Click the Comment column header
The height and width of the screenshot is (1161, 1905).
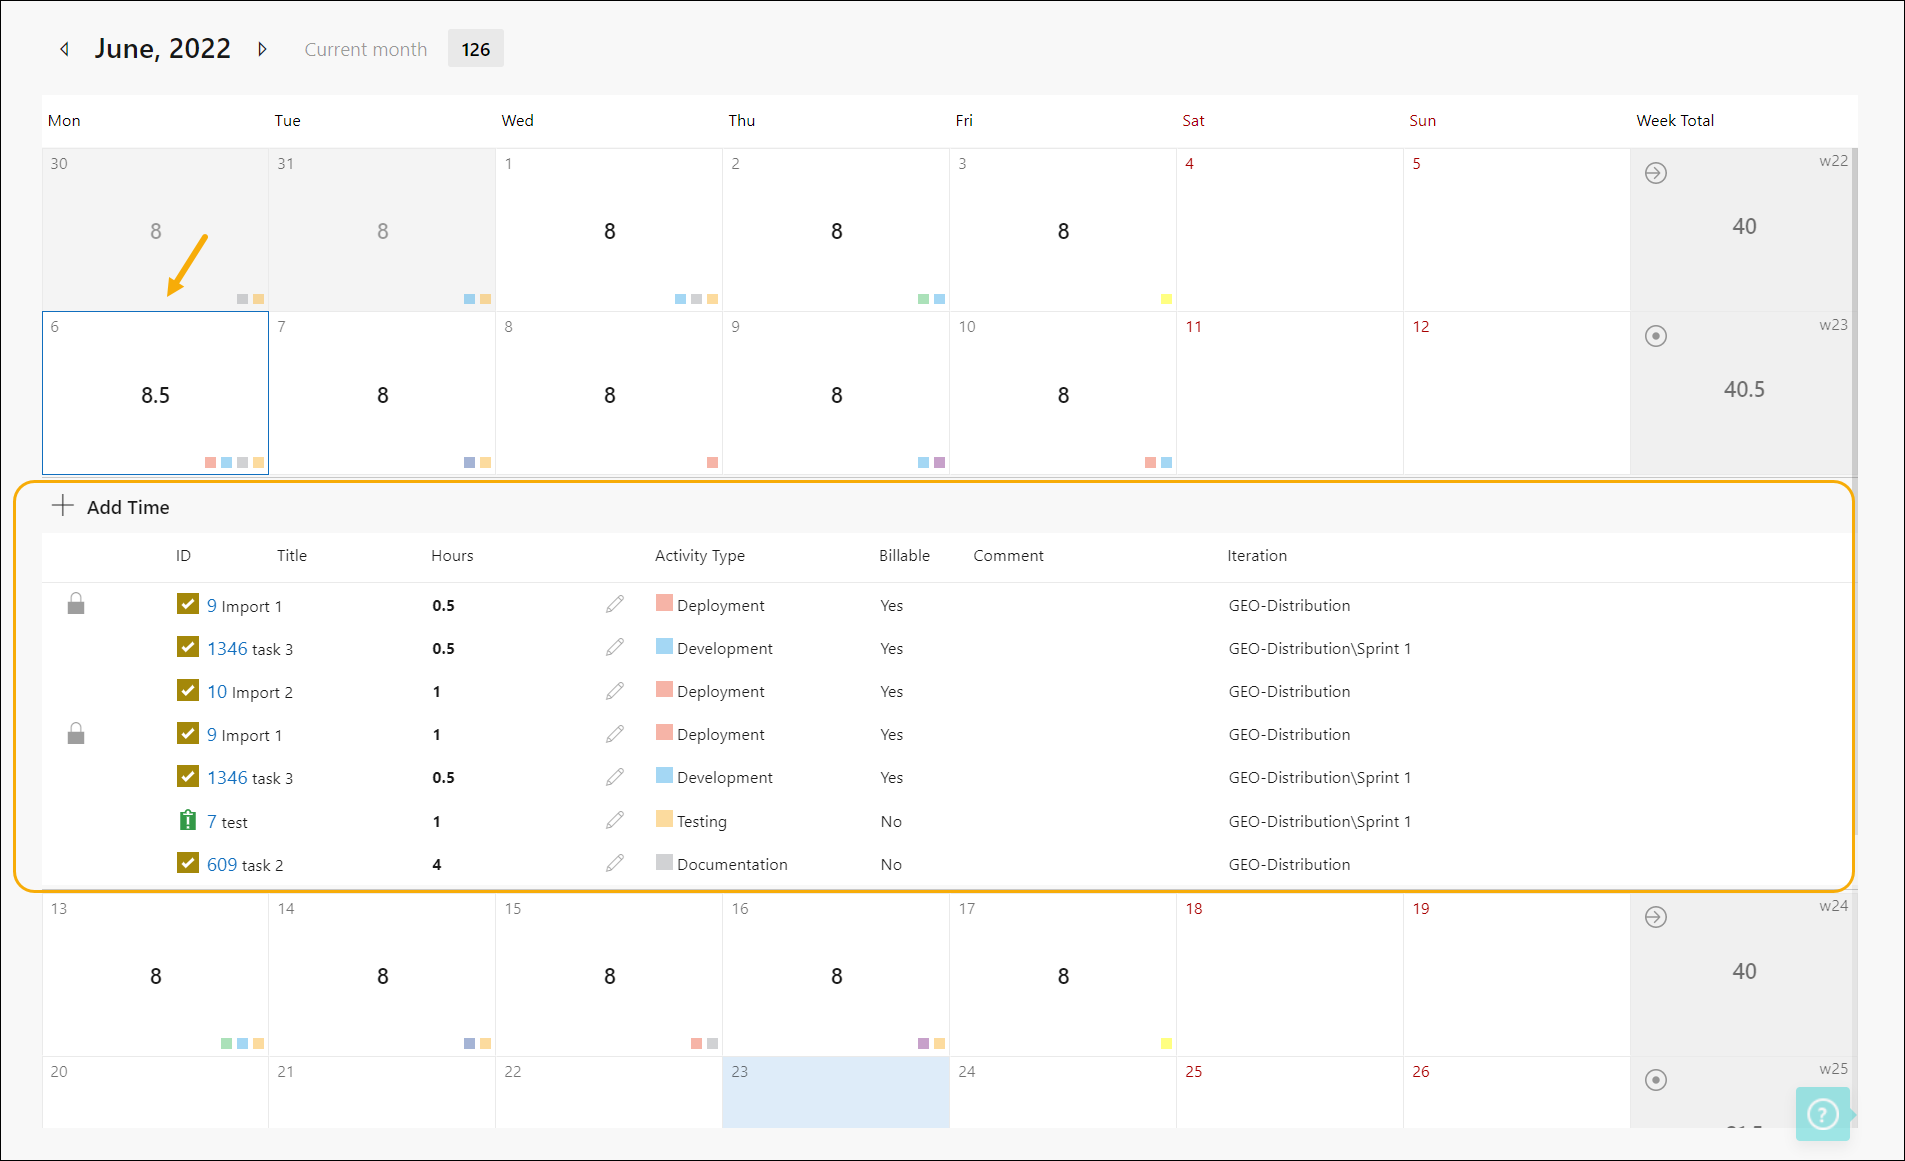(1008, 555)
